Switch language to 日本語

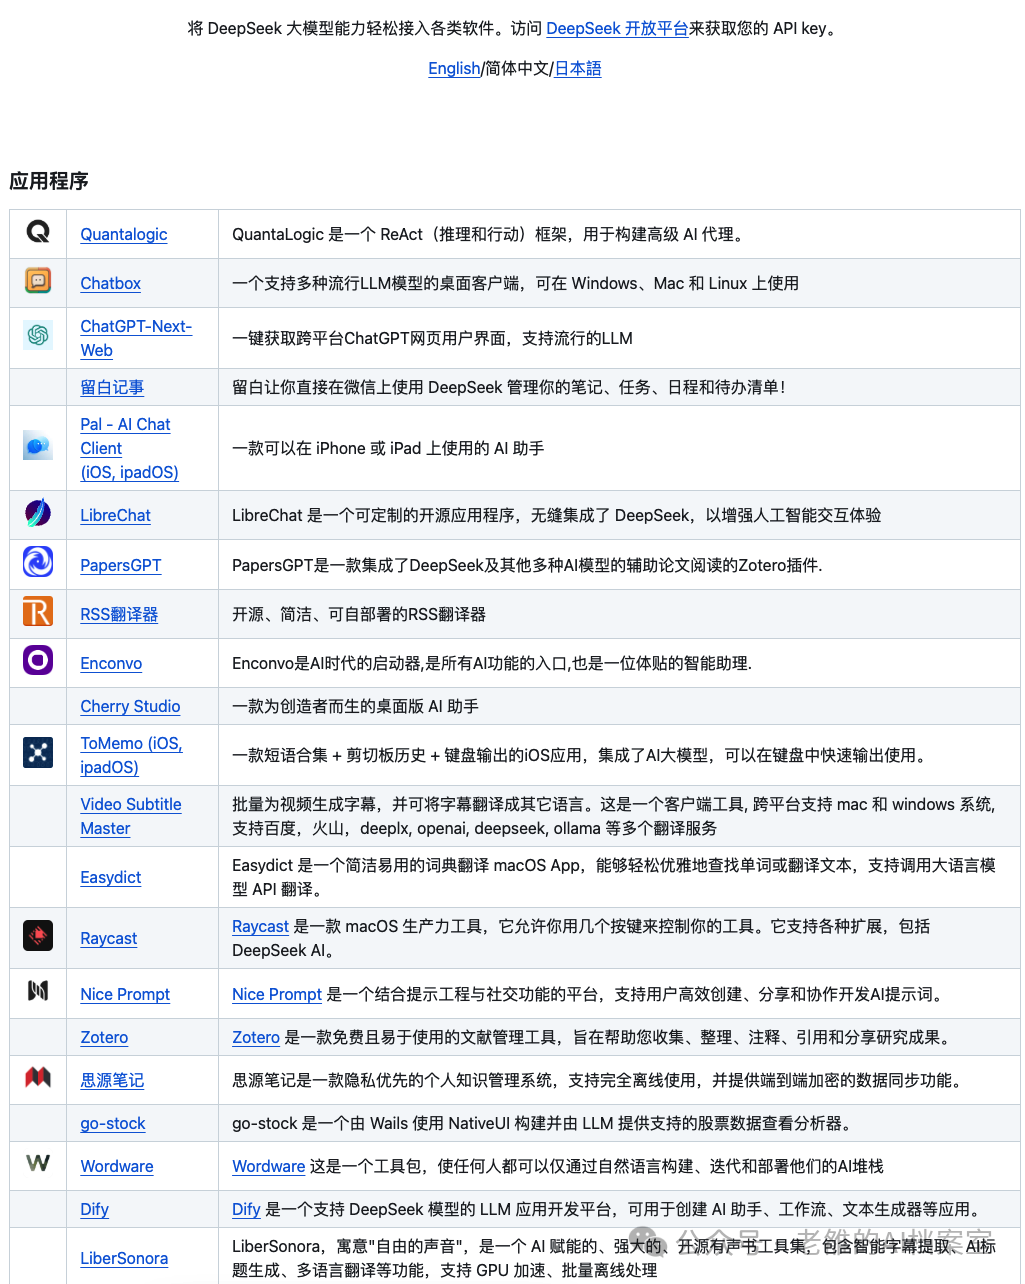pyautogui.click(x=578, y=68)
